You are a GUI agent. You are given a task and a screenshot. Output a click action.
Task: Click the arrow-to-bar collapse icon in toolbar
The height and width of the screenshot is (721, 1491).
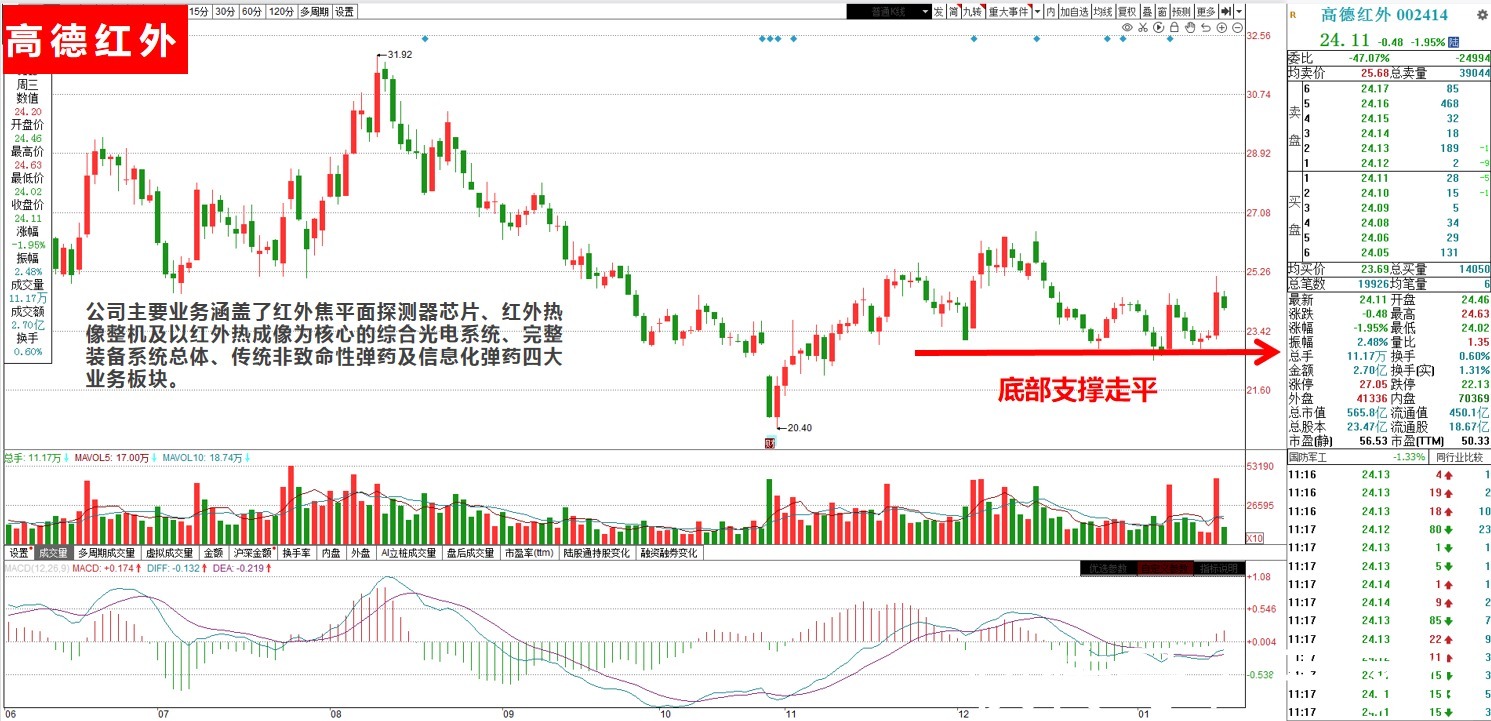pos(1226,12)
